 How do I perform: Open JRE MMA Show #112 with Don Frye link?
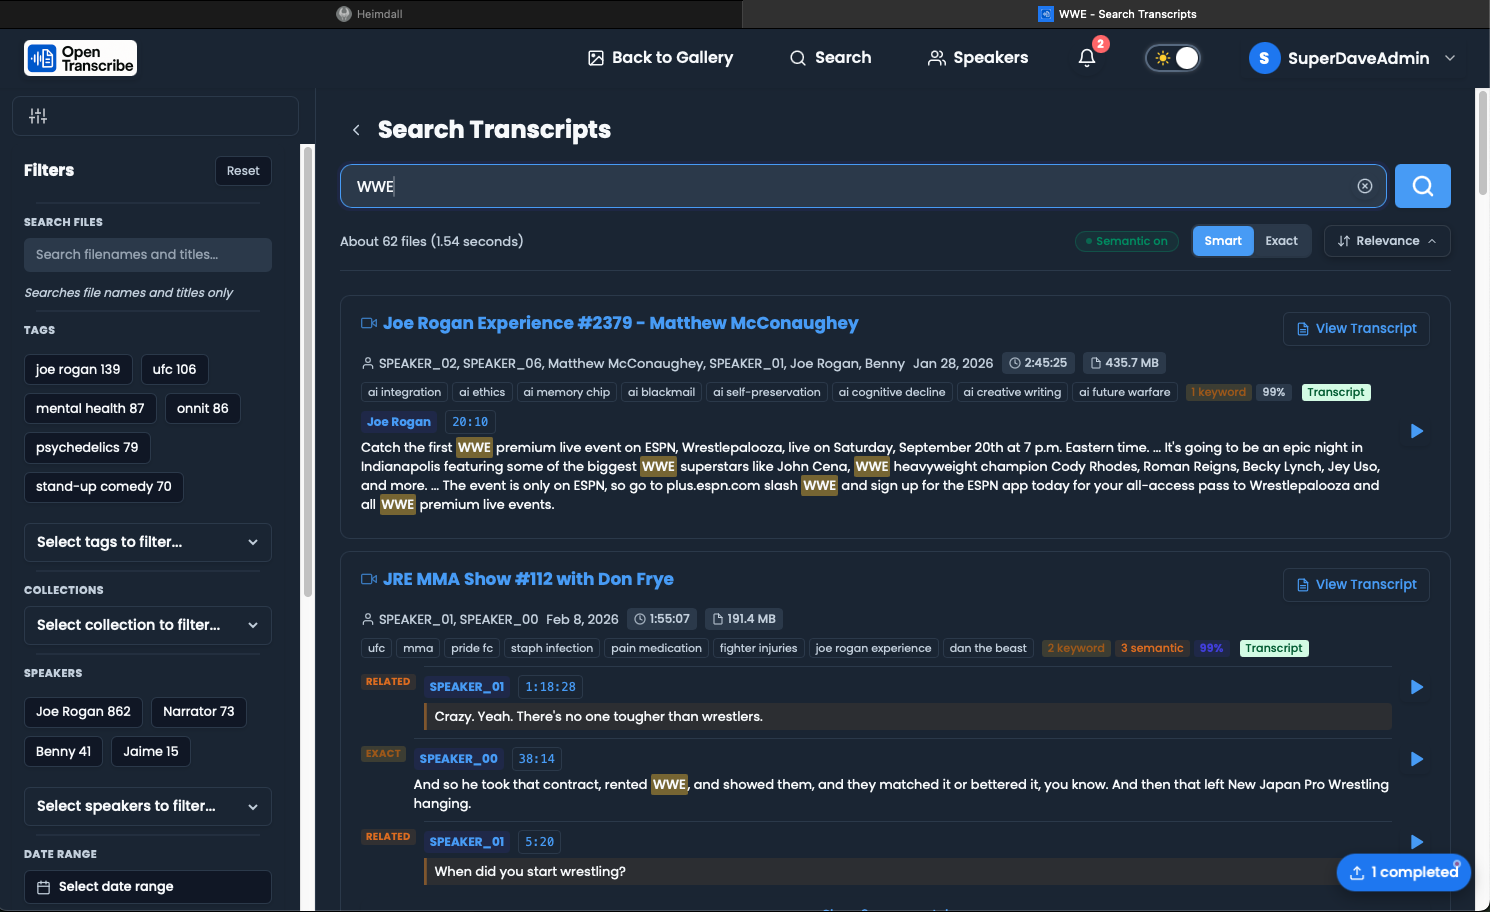coord(528,579)
